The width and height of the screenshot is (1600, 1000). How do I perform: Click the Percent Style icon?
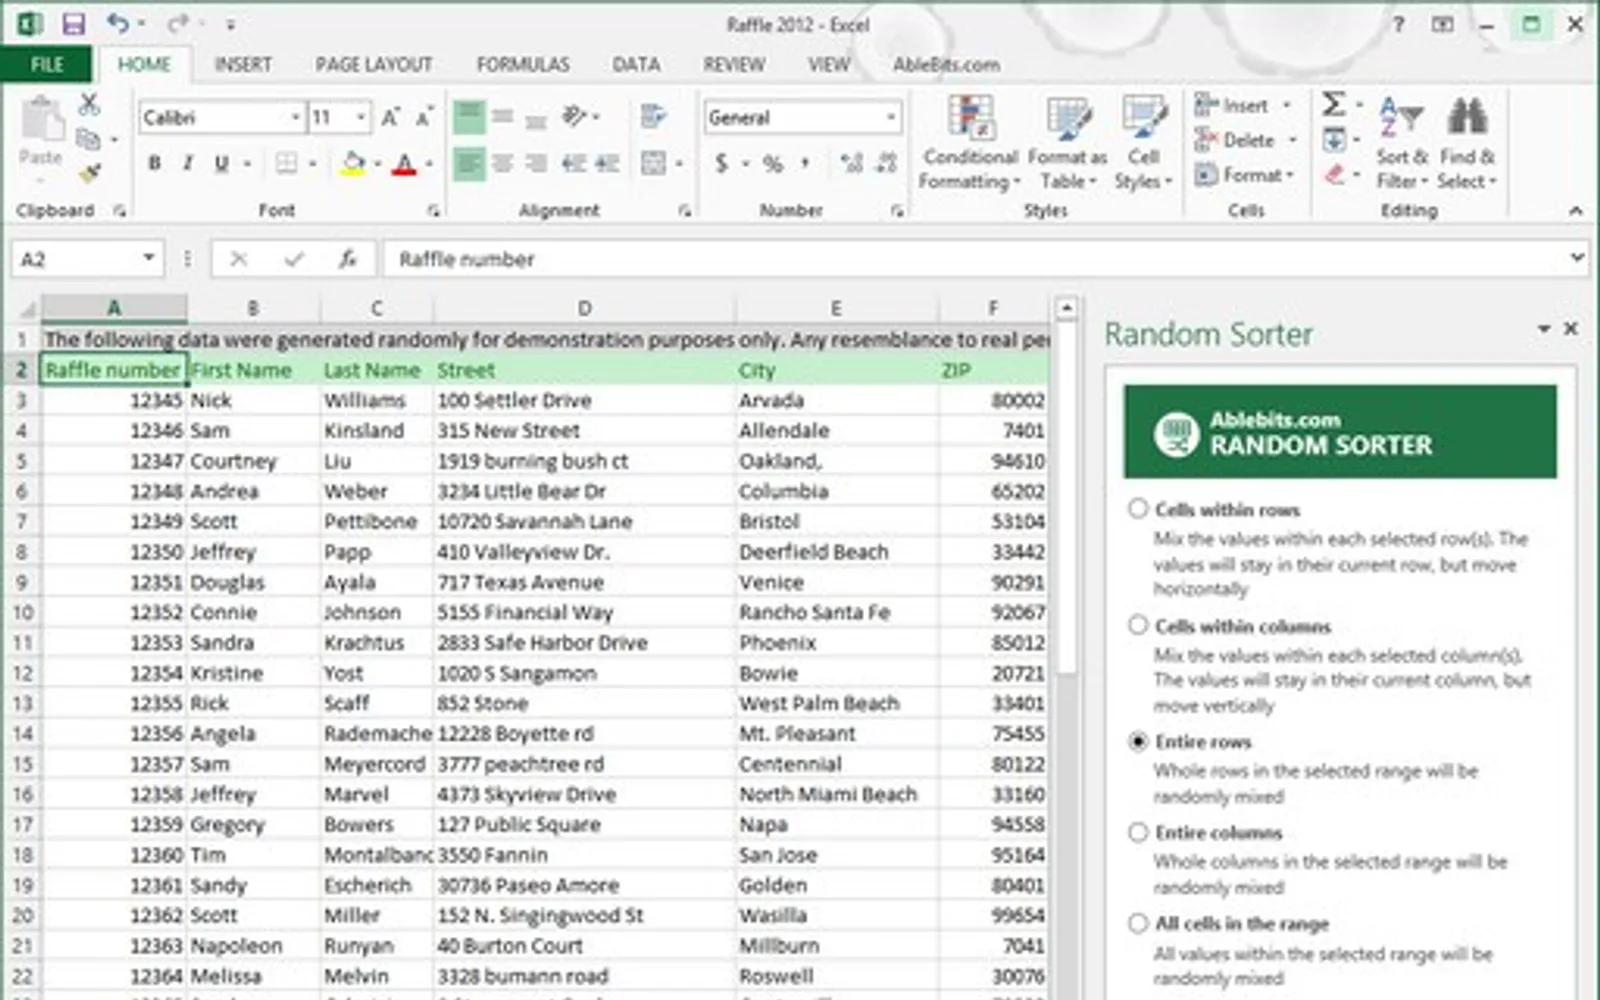click(x=773, y=163)
